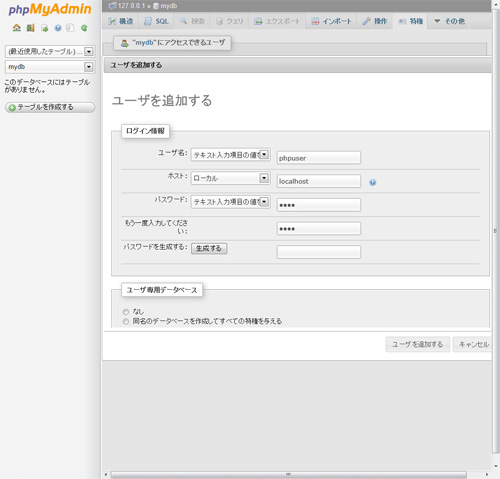Switch to 検索 tab
This screenshot has height=479, width=500.
(x=192, y=21)
